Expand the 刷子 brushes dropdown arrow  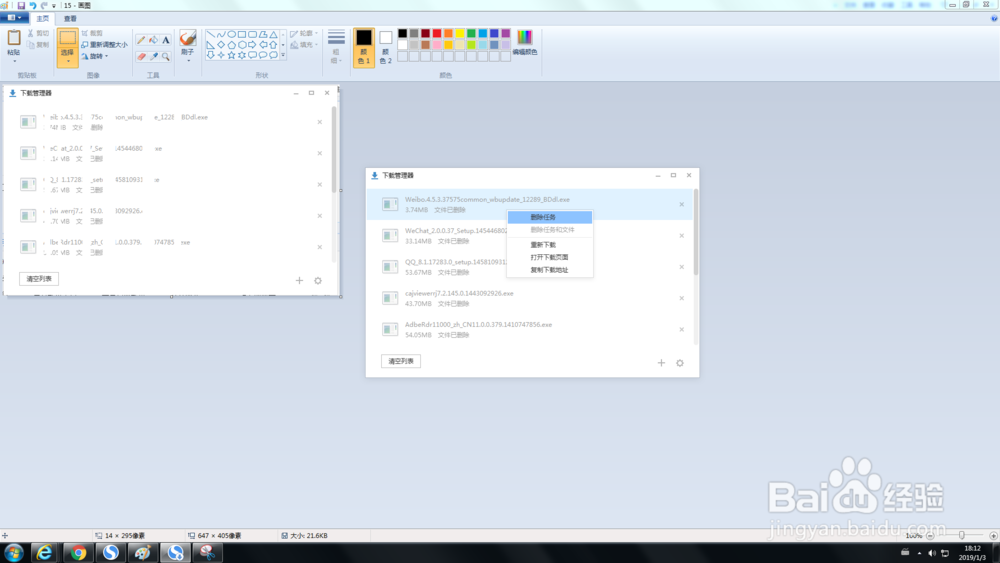188,61
